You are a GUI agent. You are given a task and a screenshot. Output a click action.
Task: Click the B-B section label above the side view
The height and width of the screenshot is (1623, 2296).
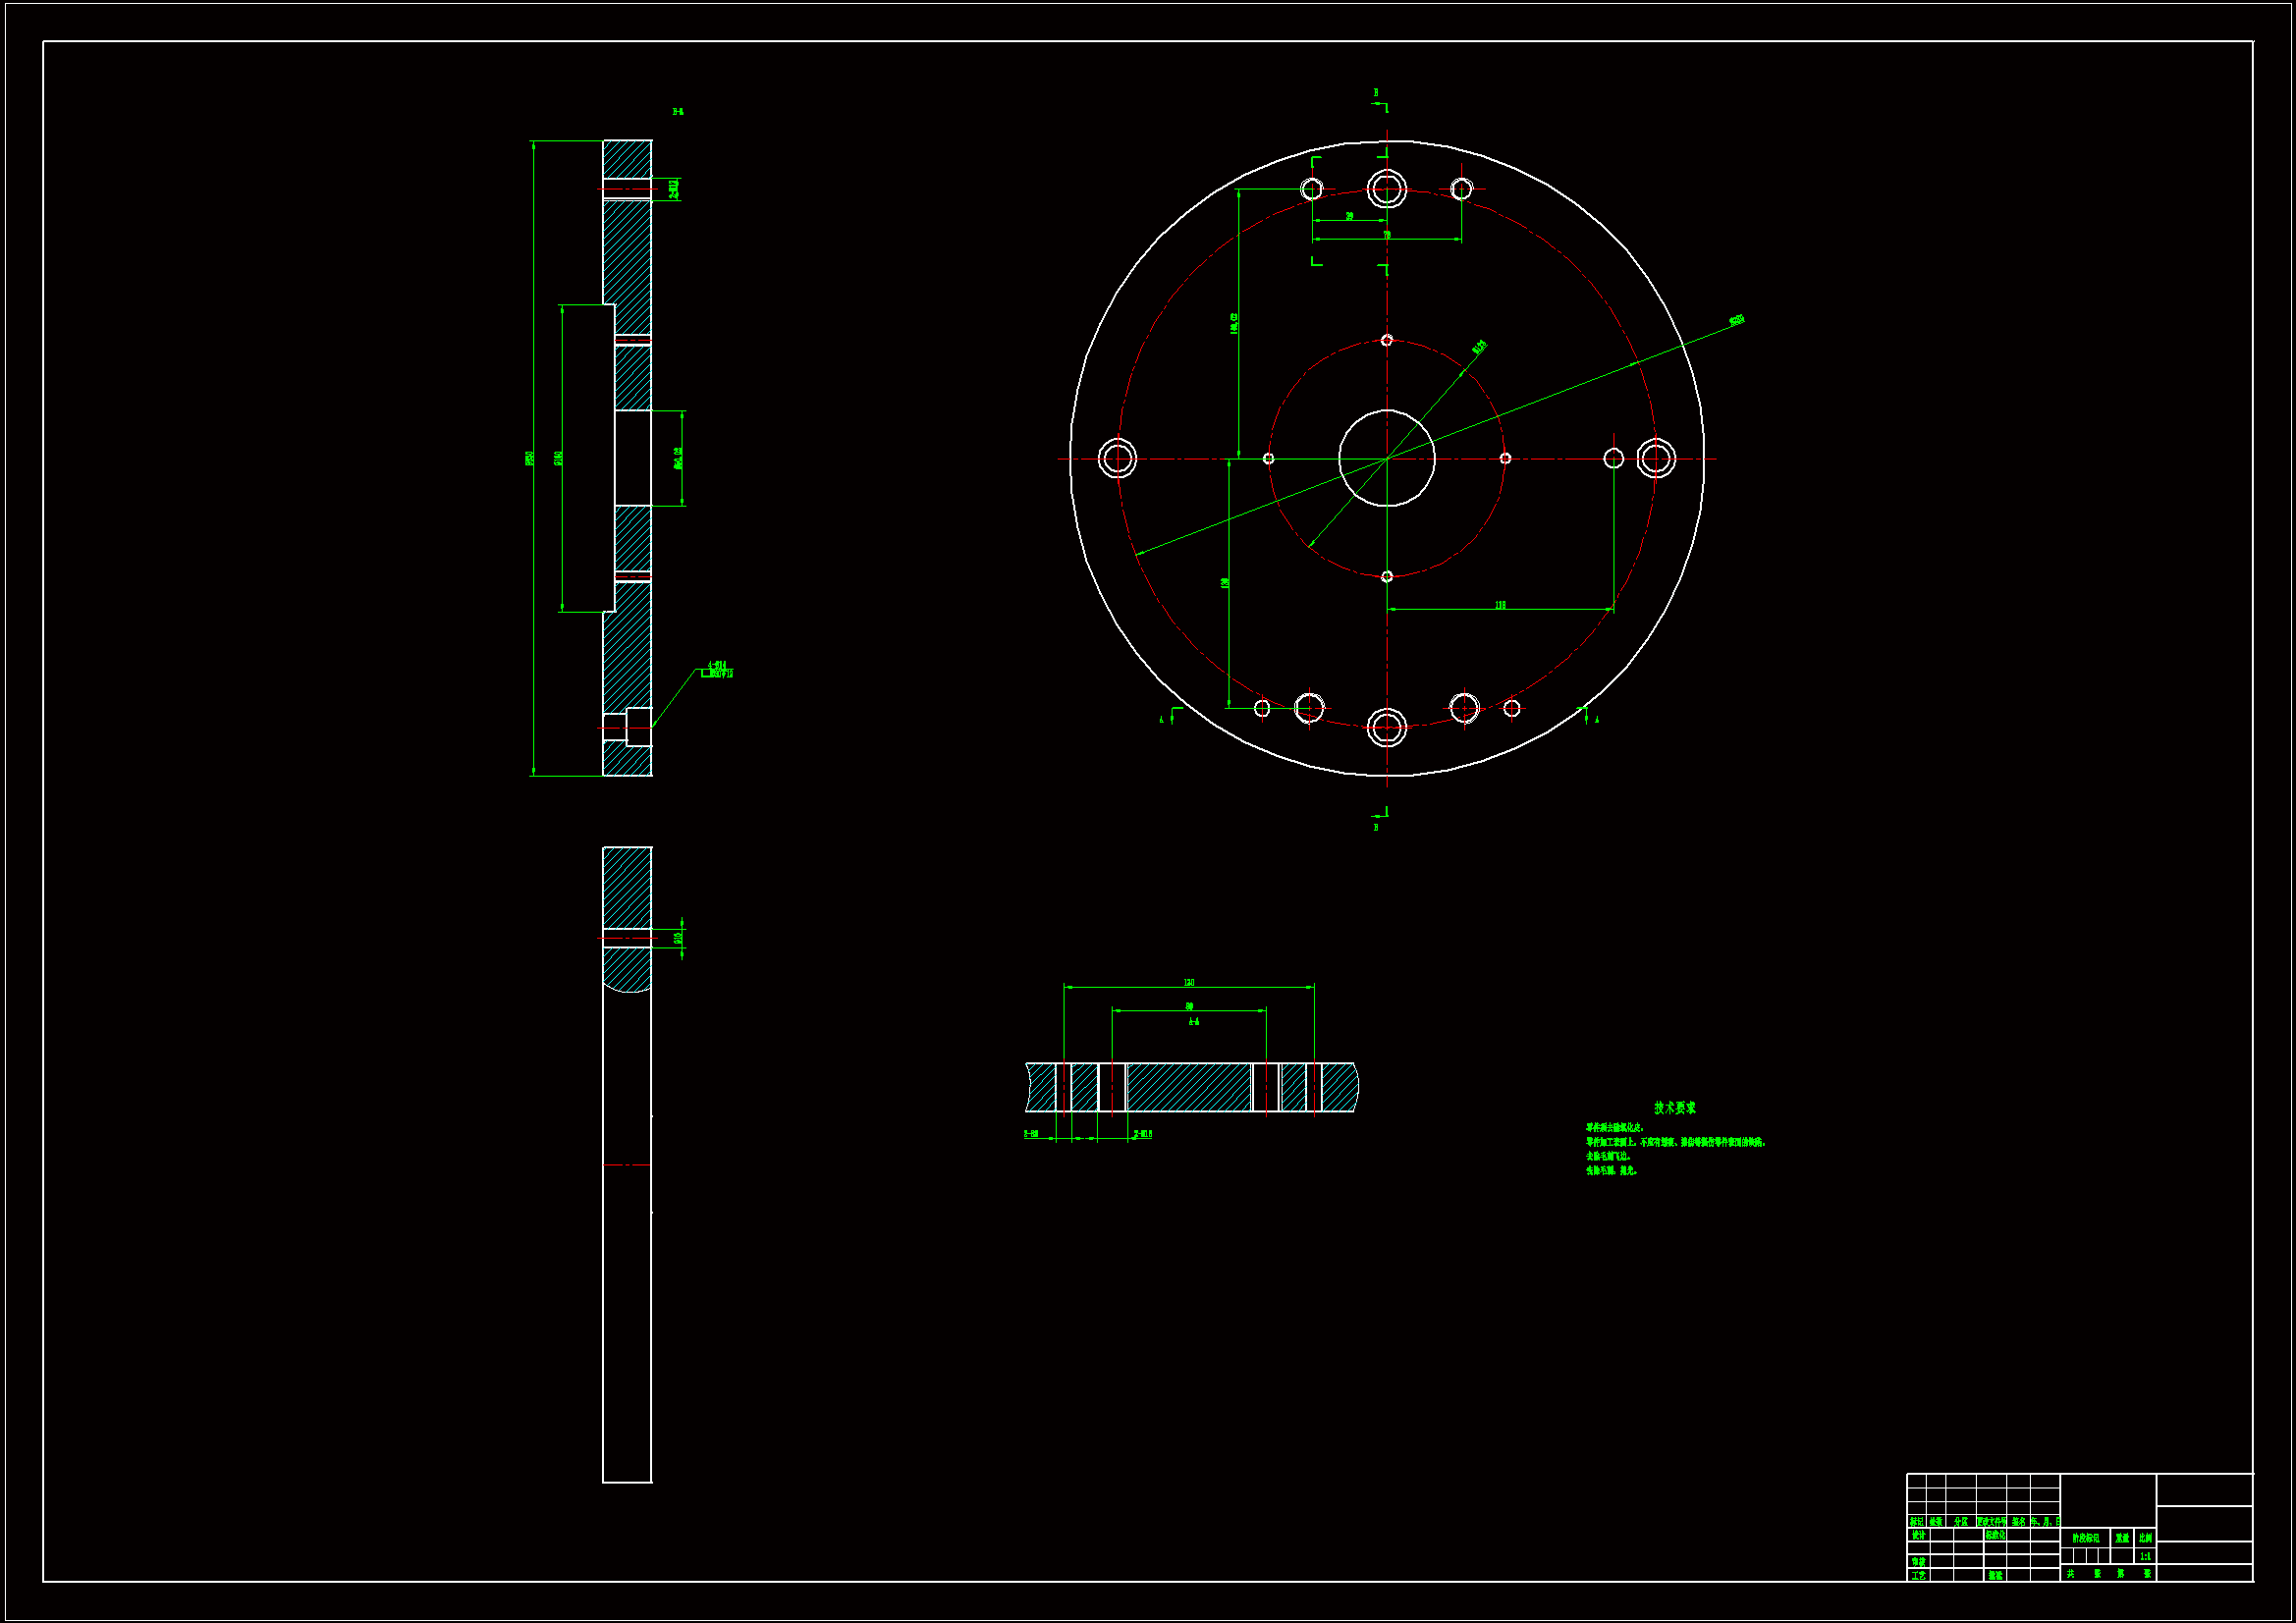[x=677, y=112]
